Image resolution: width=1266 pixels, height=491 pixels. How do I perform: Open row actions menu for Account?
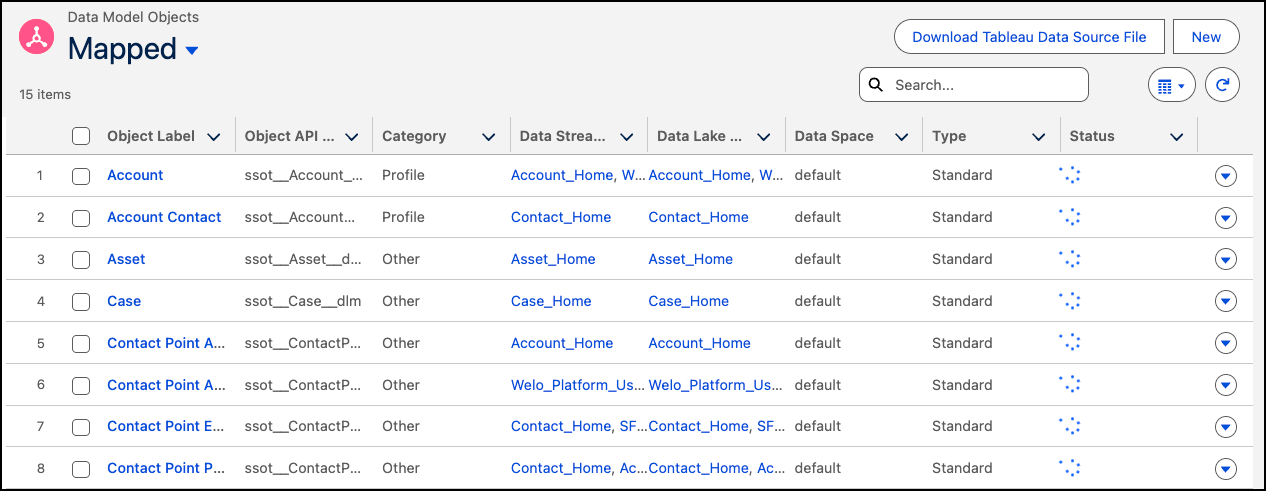[x=1225, y=176]
